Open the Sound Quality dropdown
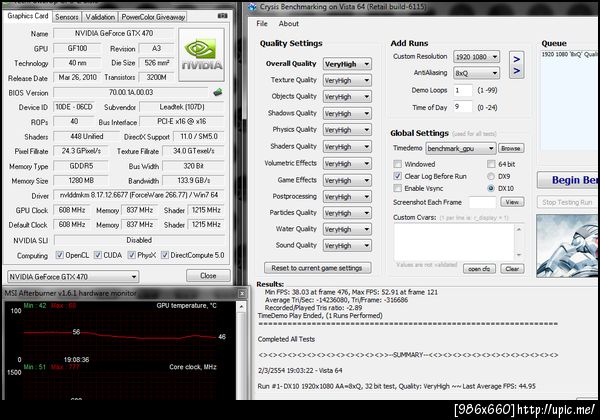 point(347,246)
